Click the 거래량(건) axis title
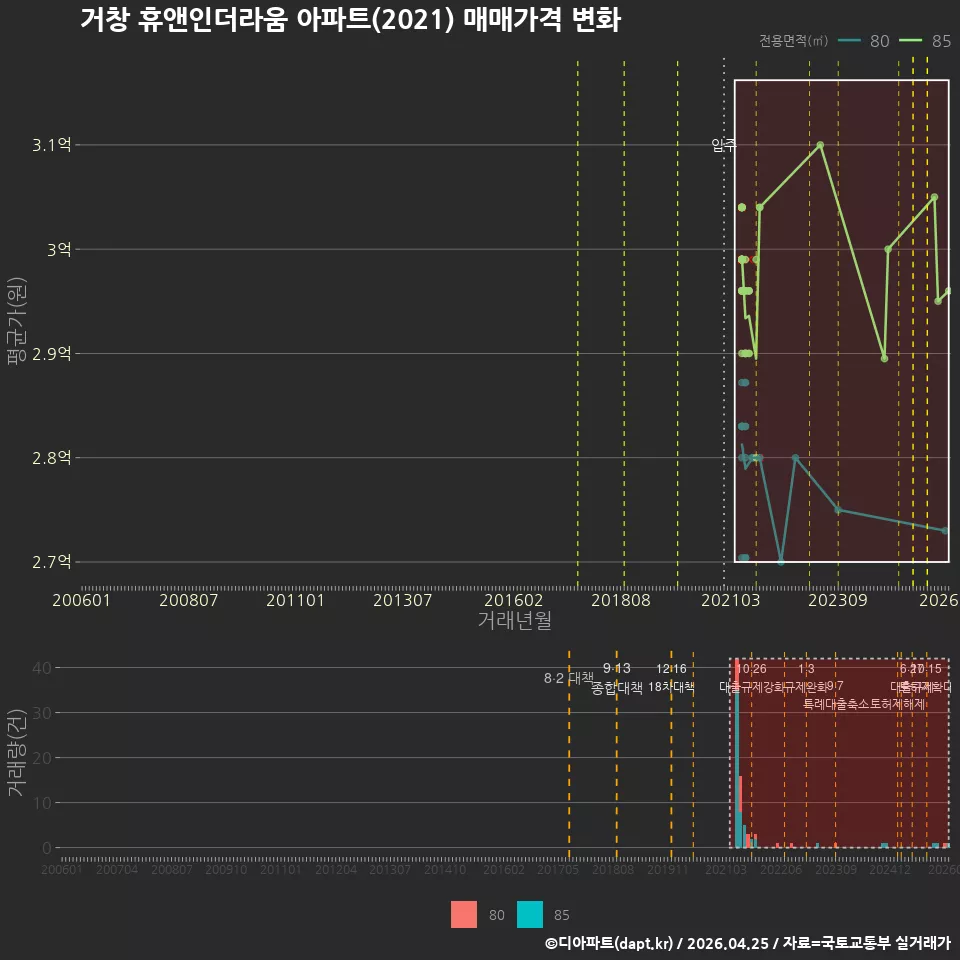 pos(16,752)
